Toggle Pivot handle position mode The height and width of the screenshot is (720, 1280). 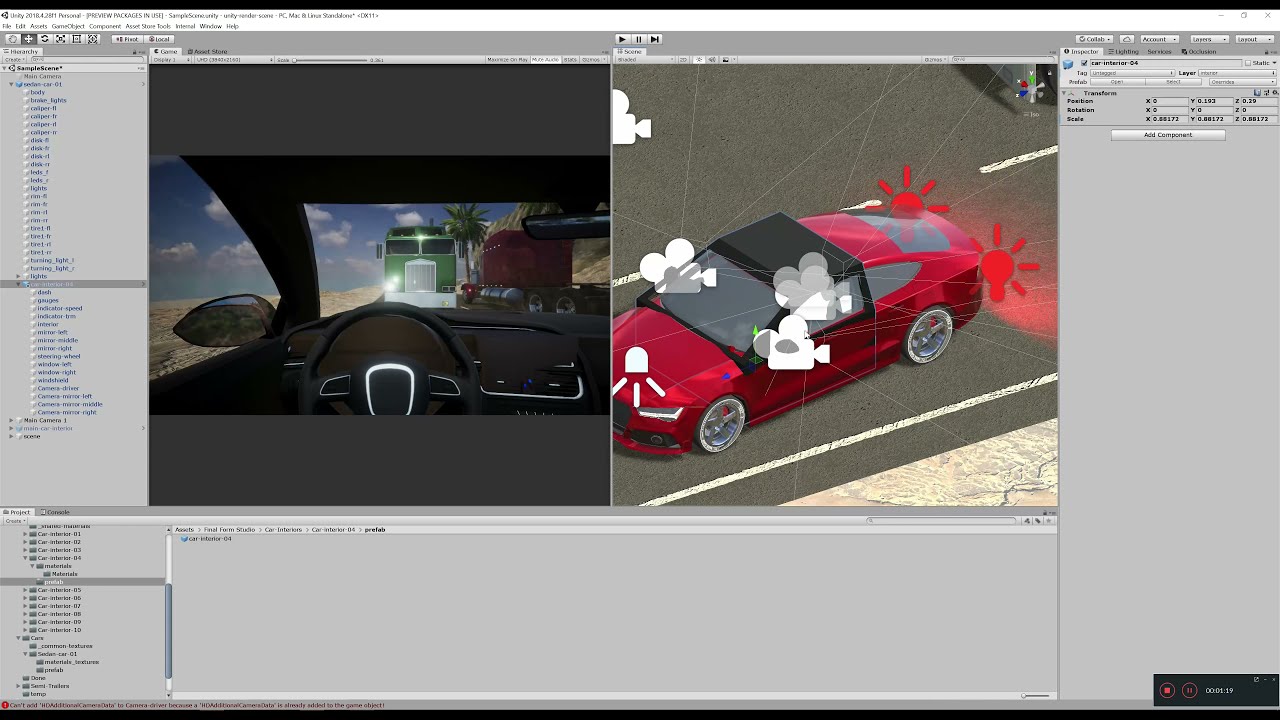click(x=126, y=39)
